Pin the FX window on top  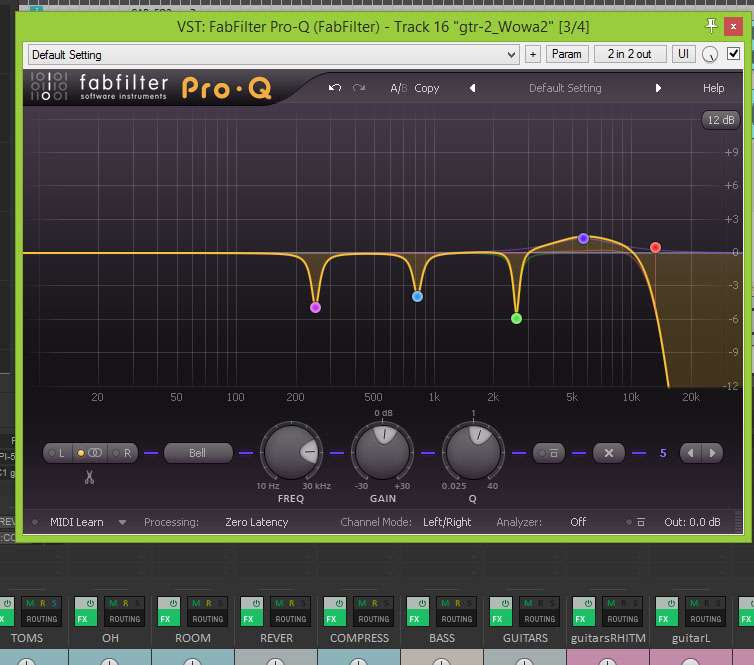[711, 26]
